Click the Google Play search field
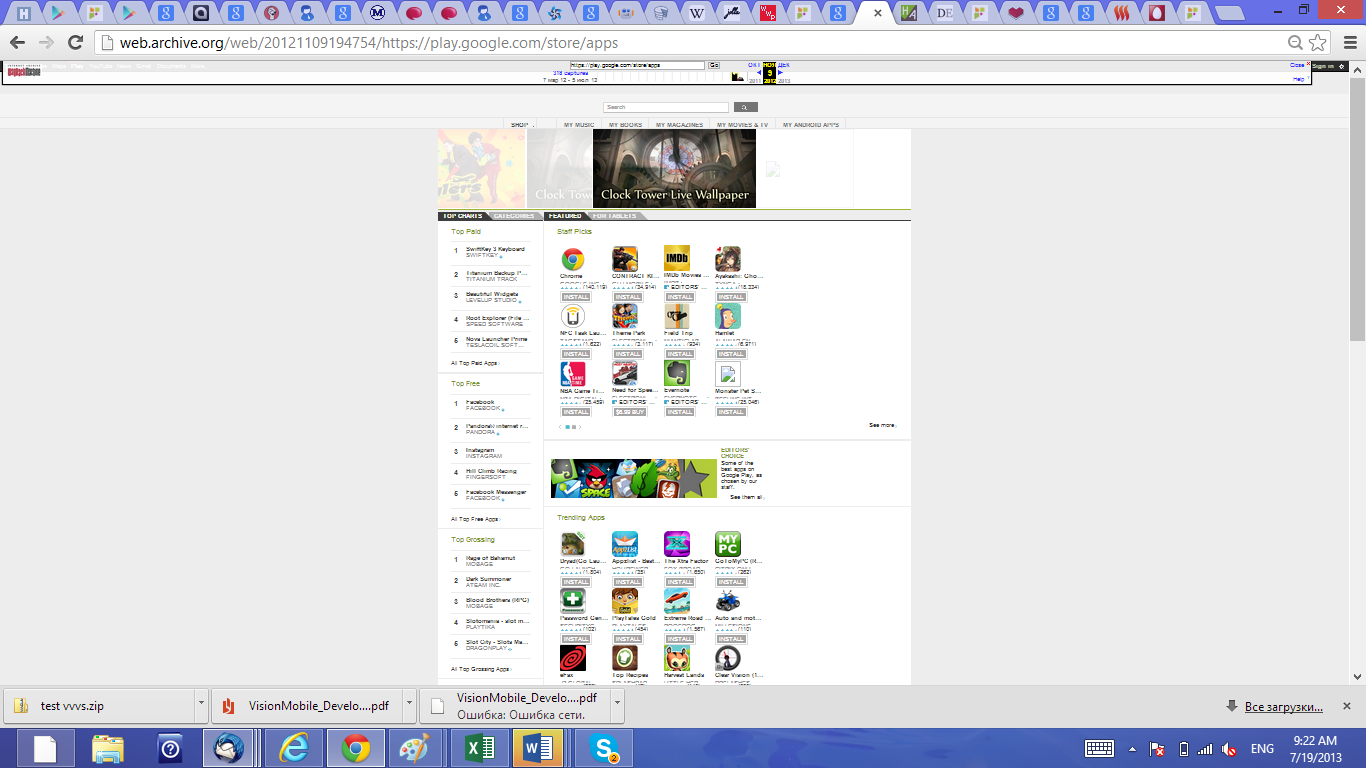1366x768 pixels. [666, 107]
